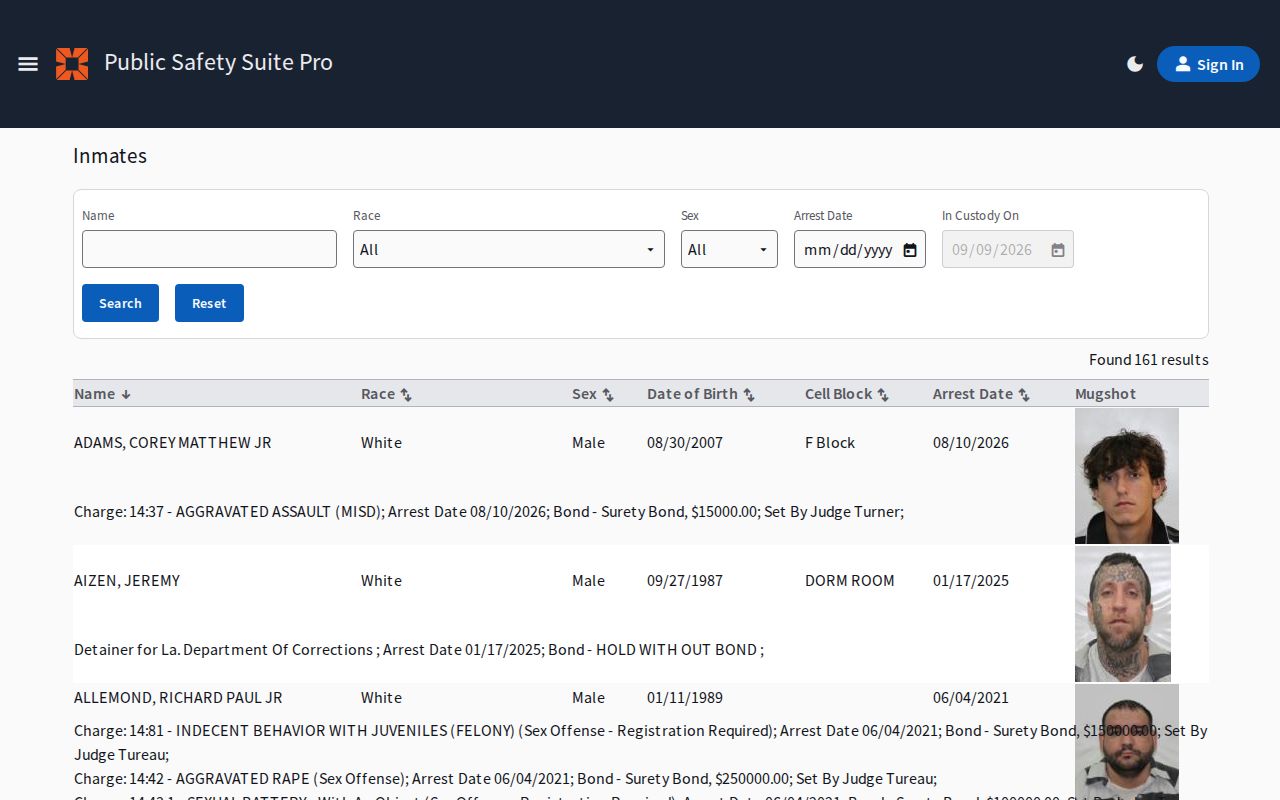Open the Arrest Date calendar picker icon

[910, 250]
